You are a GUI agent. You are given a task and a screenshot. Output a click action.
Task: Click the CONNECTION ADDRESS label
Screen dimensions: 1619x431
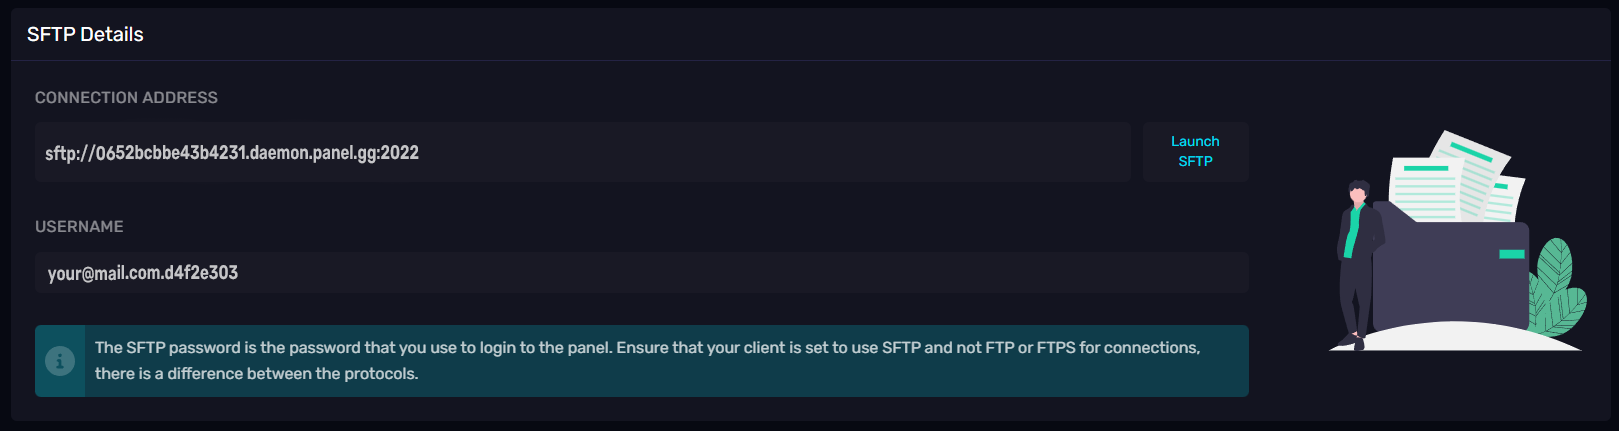point(126,97)
